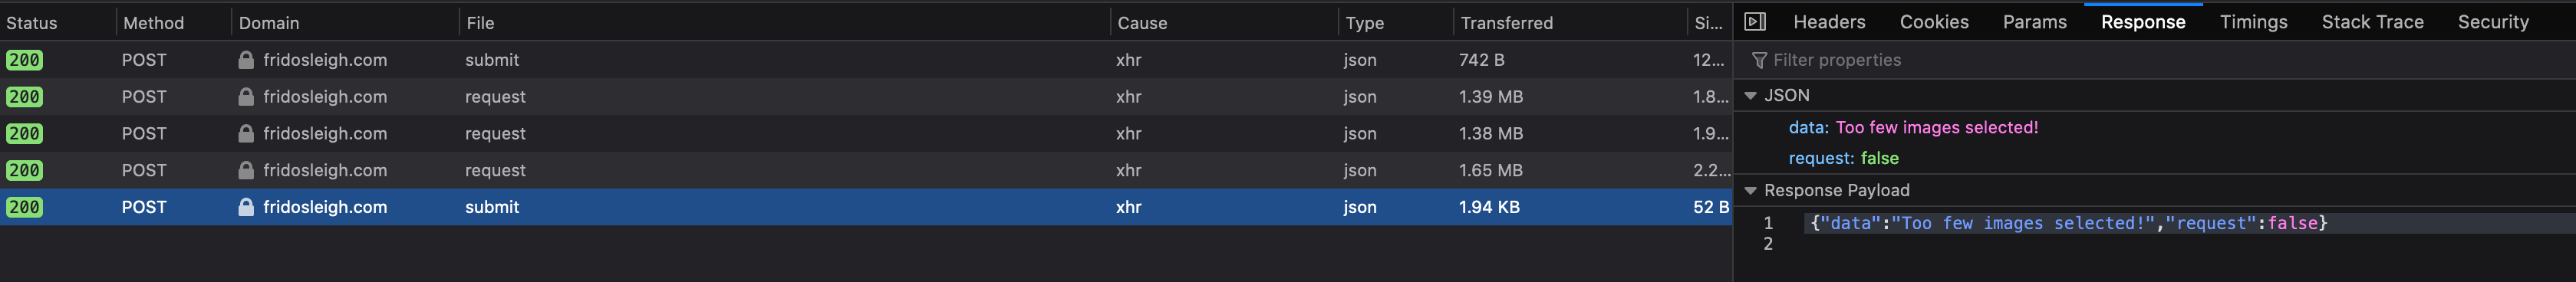Show the Timings tab
Screen dimensions: 2576x282
2253,22
